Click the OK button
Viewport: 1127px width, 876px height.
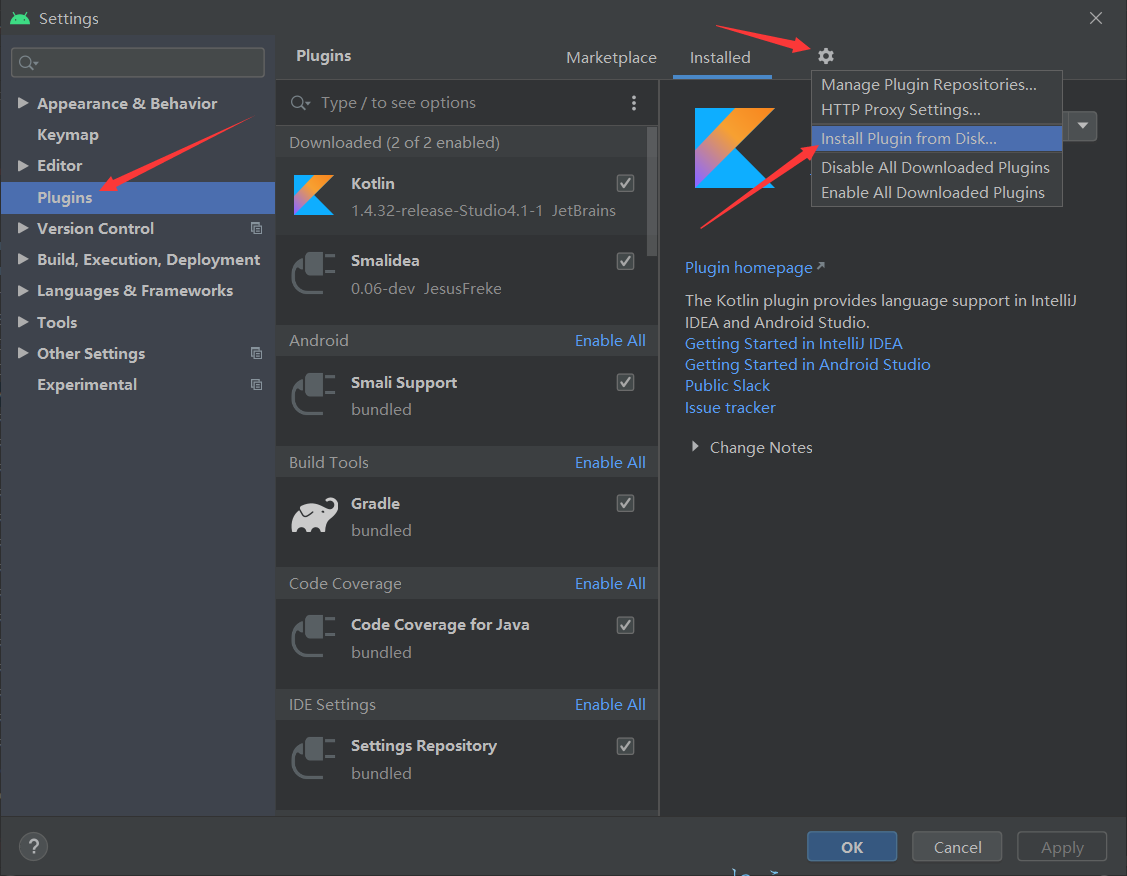click(852, 847)
